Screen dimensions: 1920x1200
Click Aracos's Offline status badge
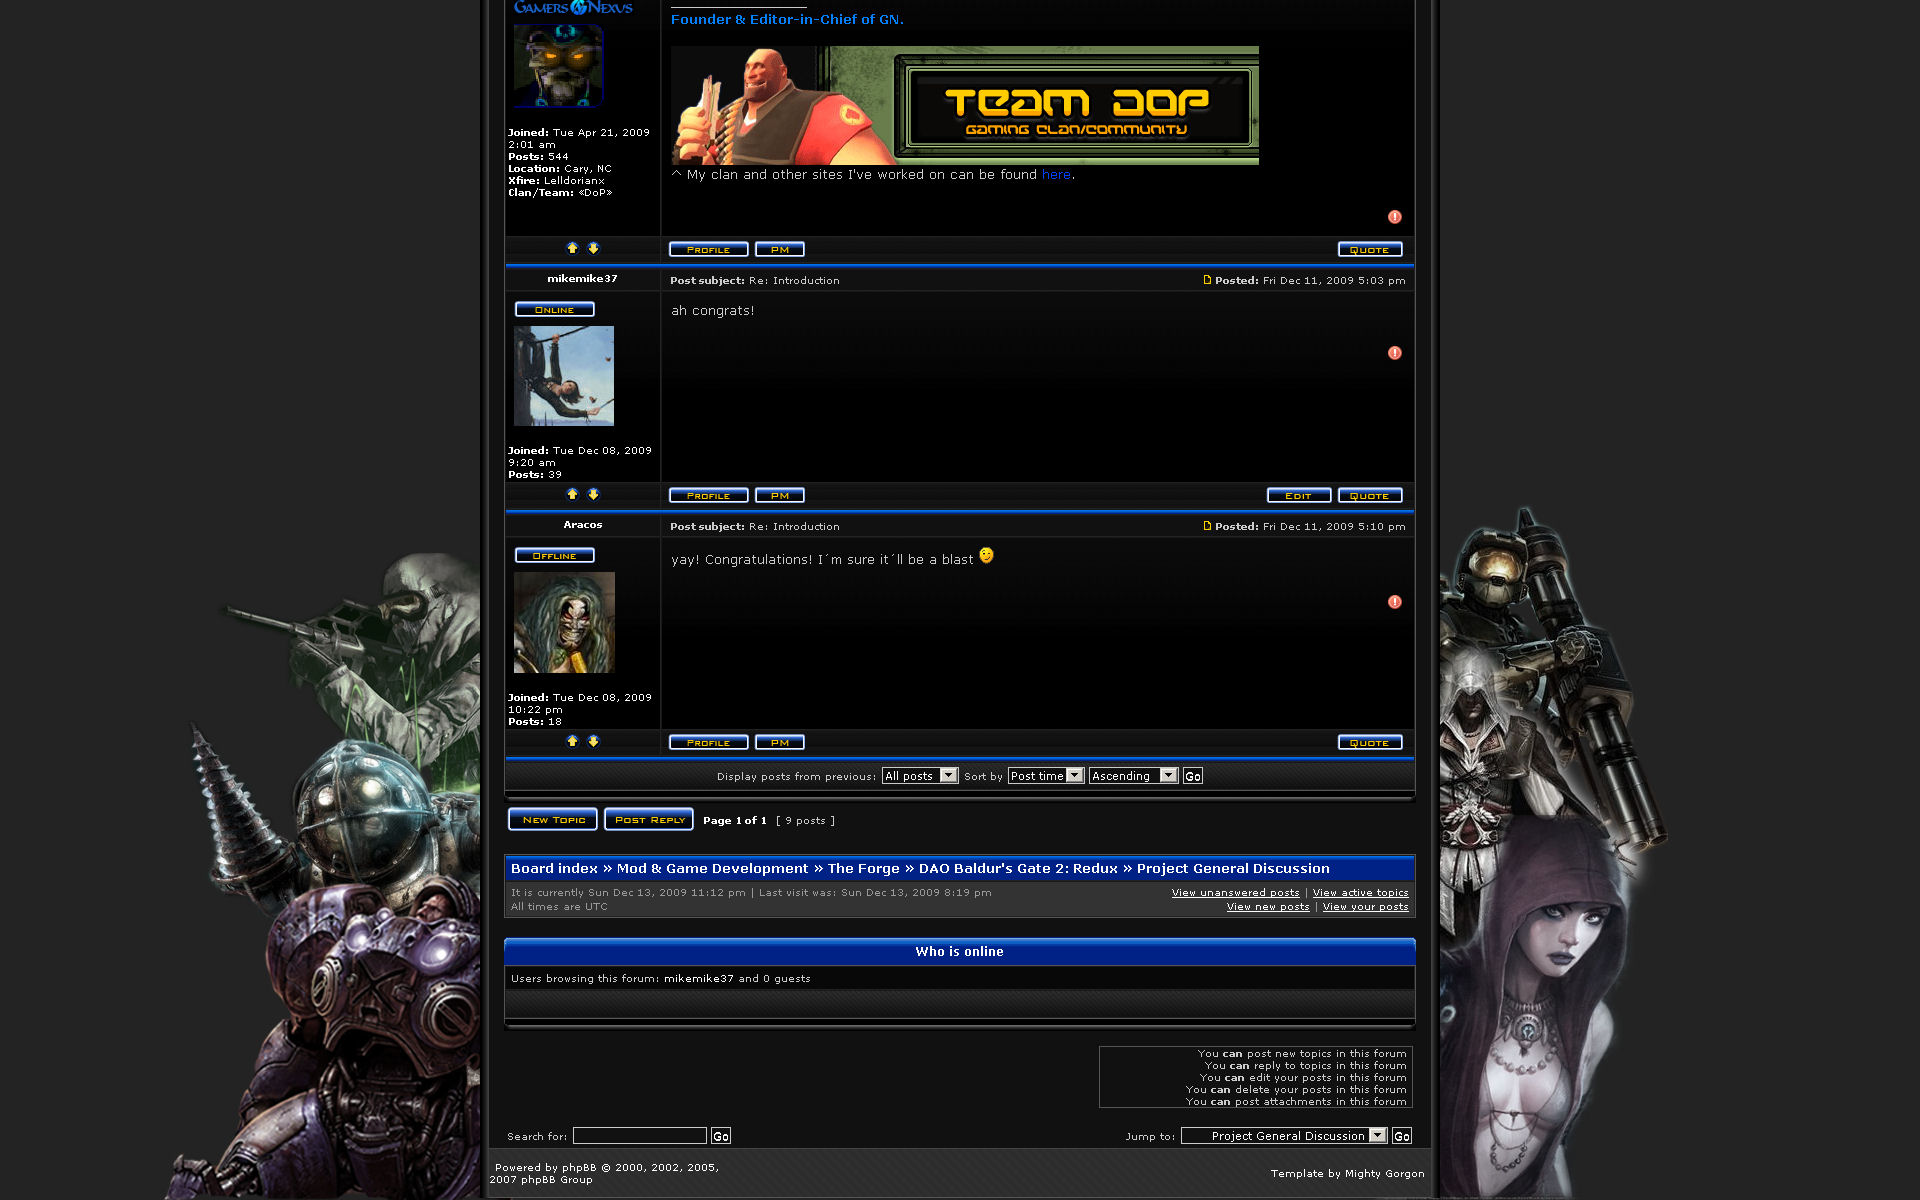click(554, 555)
